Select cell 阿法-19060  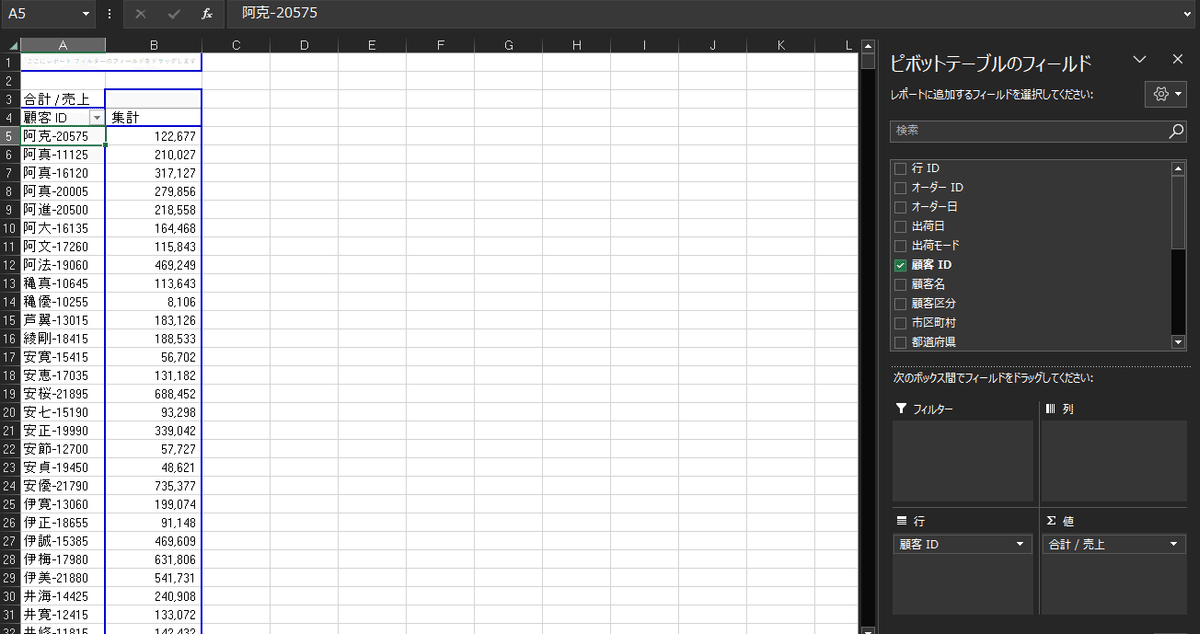[62, 265]
